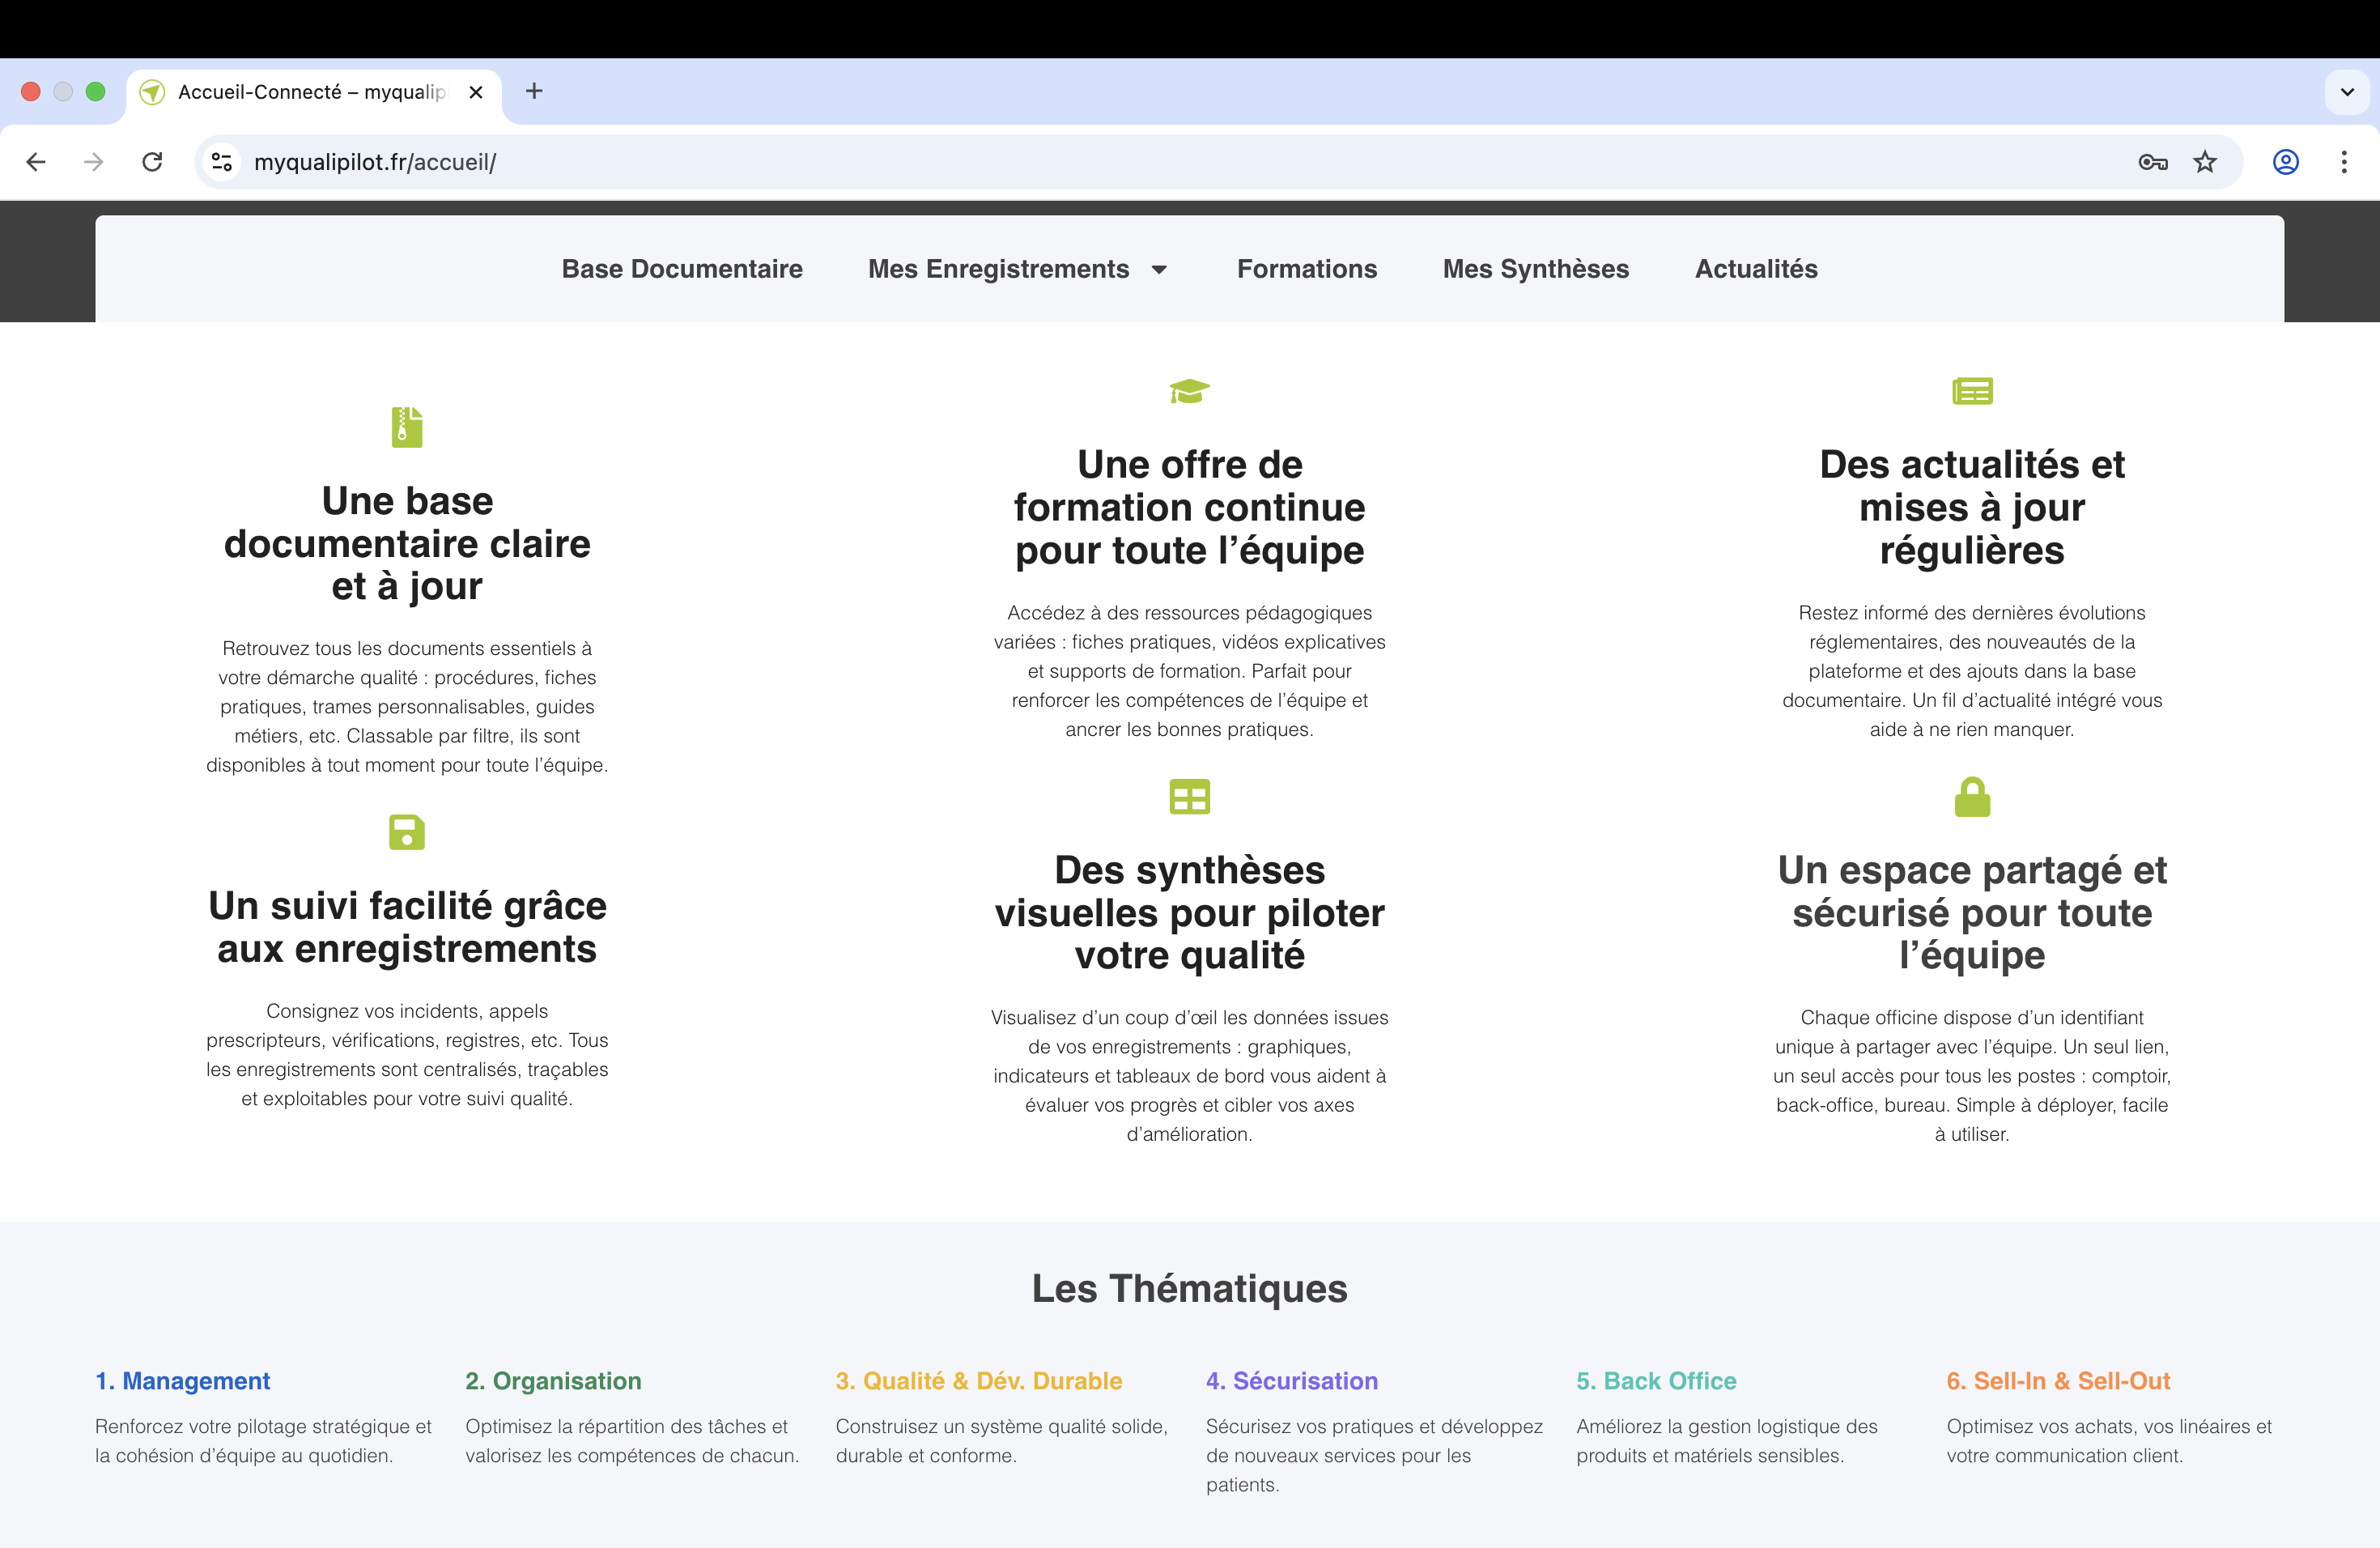Bookmark this page with the star icon
This screenshot has height=1548, width=2380.
point(2205,162)
